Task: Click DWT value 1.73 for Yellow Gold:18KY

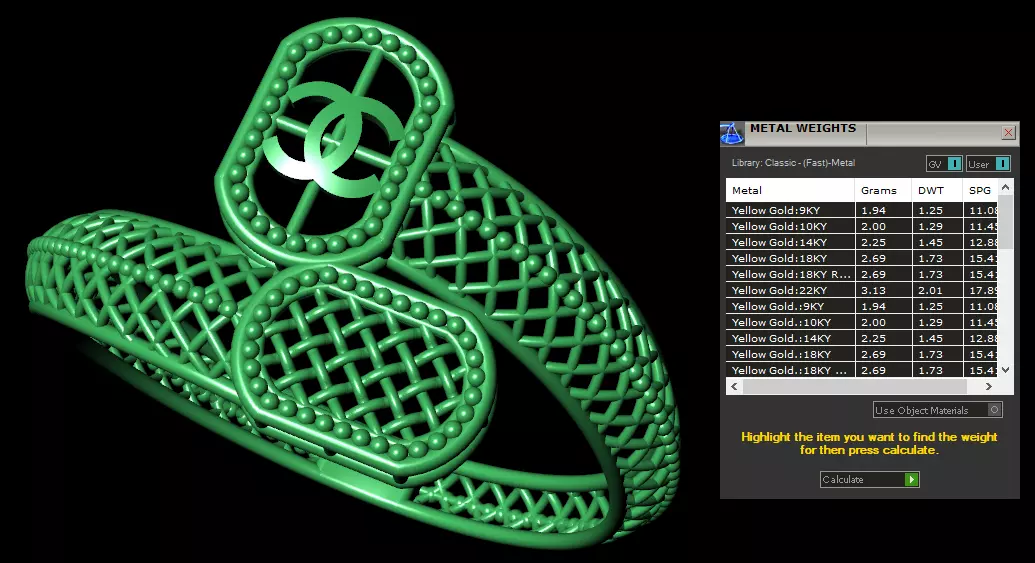Action: pyautogui.click(x=930, y=258)
